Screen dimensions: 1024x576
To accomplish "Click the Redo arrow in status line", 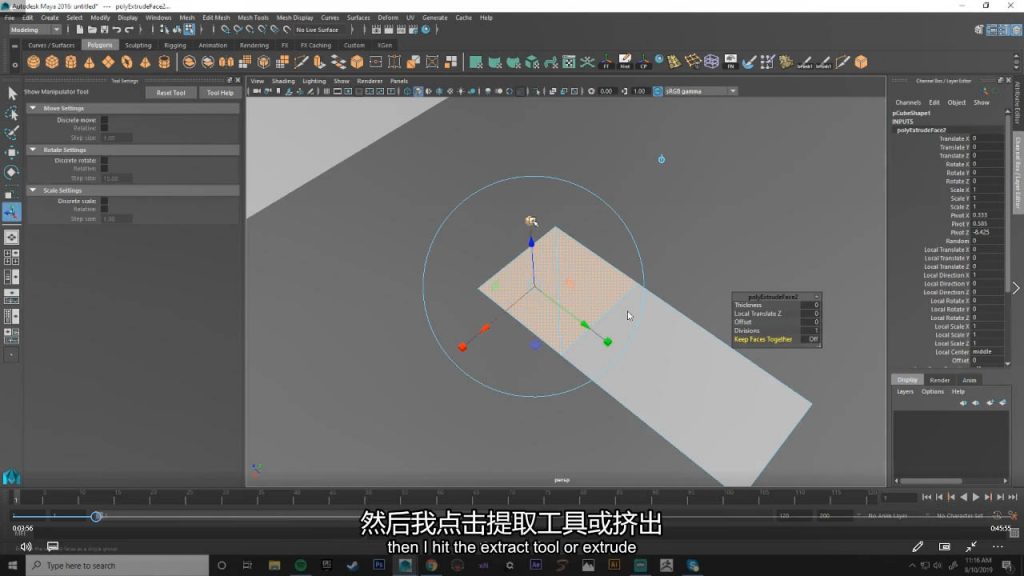I will [x=129, y=29].
